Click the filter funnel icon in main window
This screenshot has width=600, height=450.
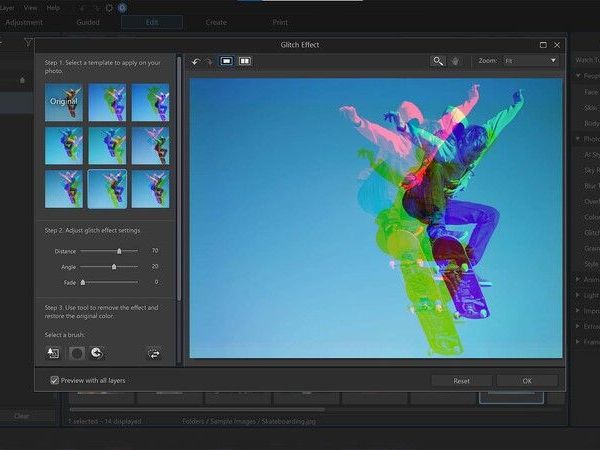28,42
